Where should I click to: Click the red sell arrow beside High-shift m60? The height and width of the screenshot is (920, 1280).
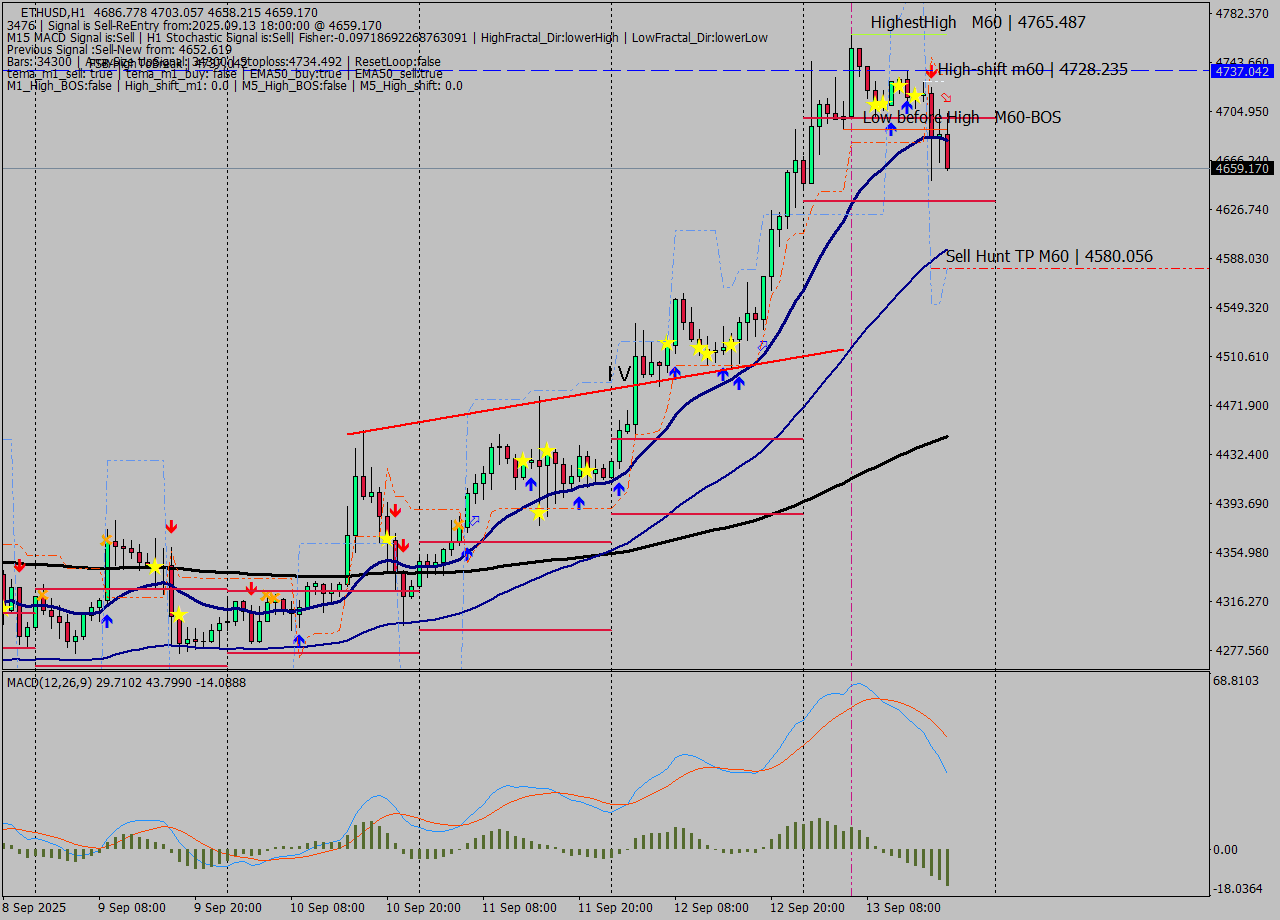click(x=931, y=70)
